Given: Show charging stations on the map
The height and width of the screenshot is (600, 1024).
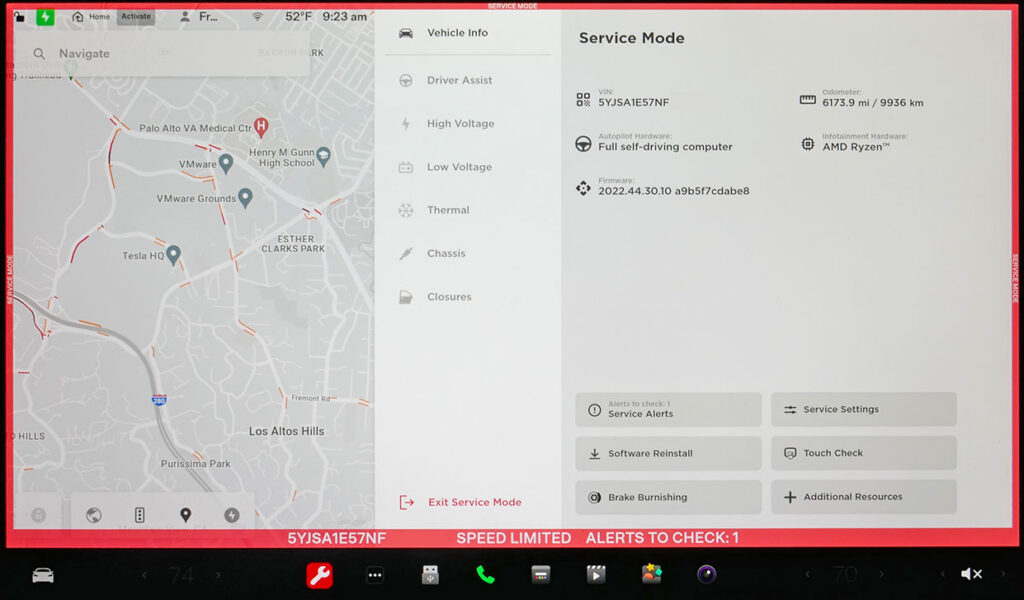Looking at the screenshot, I should pyautogui.click(x=232, y=515).
